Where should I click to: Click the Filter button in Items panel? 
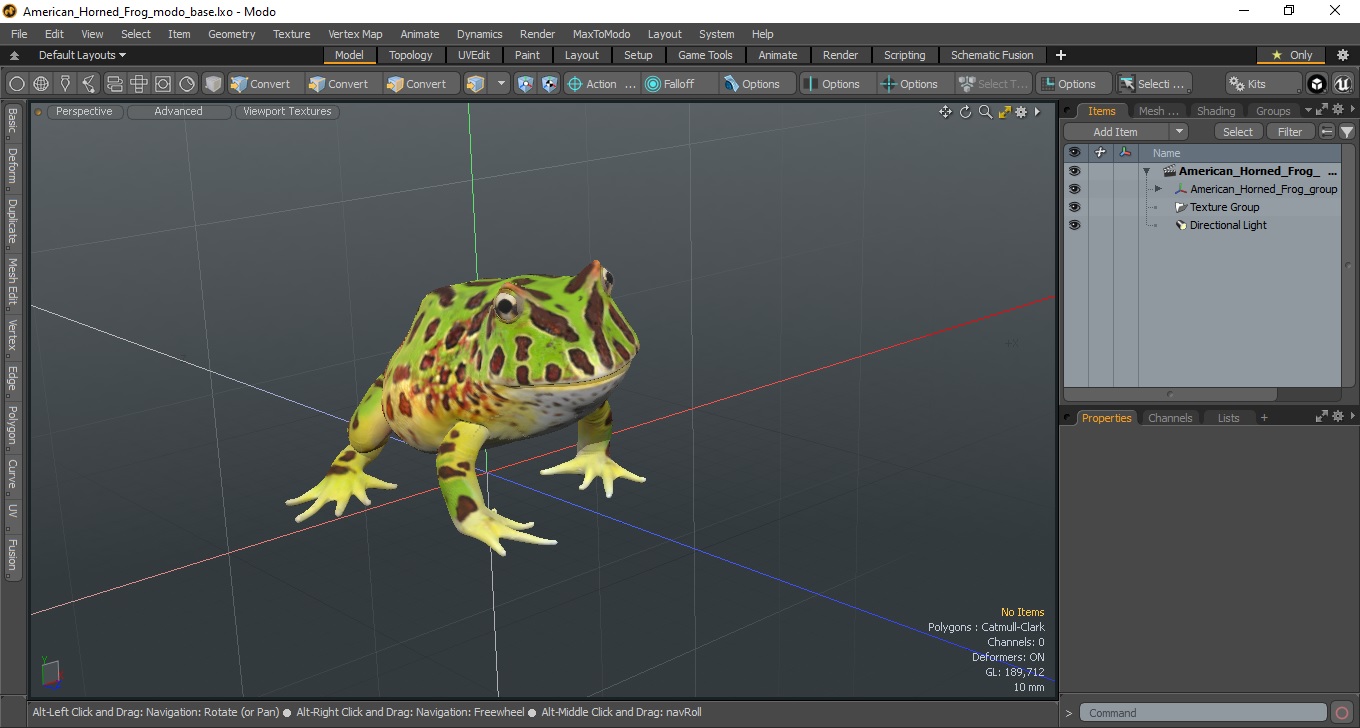click(x=1291, y=132)
